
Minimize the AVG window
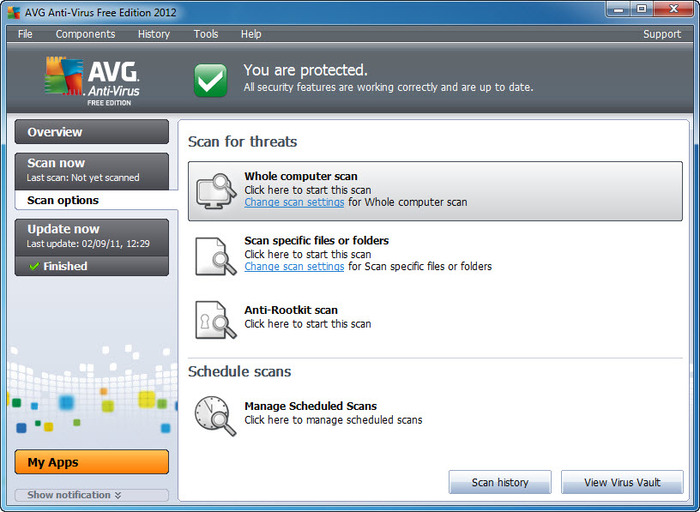(619, 9)
